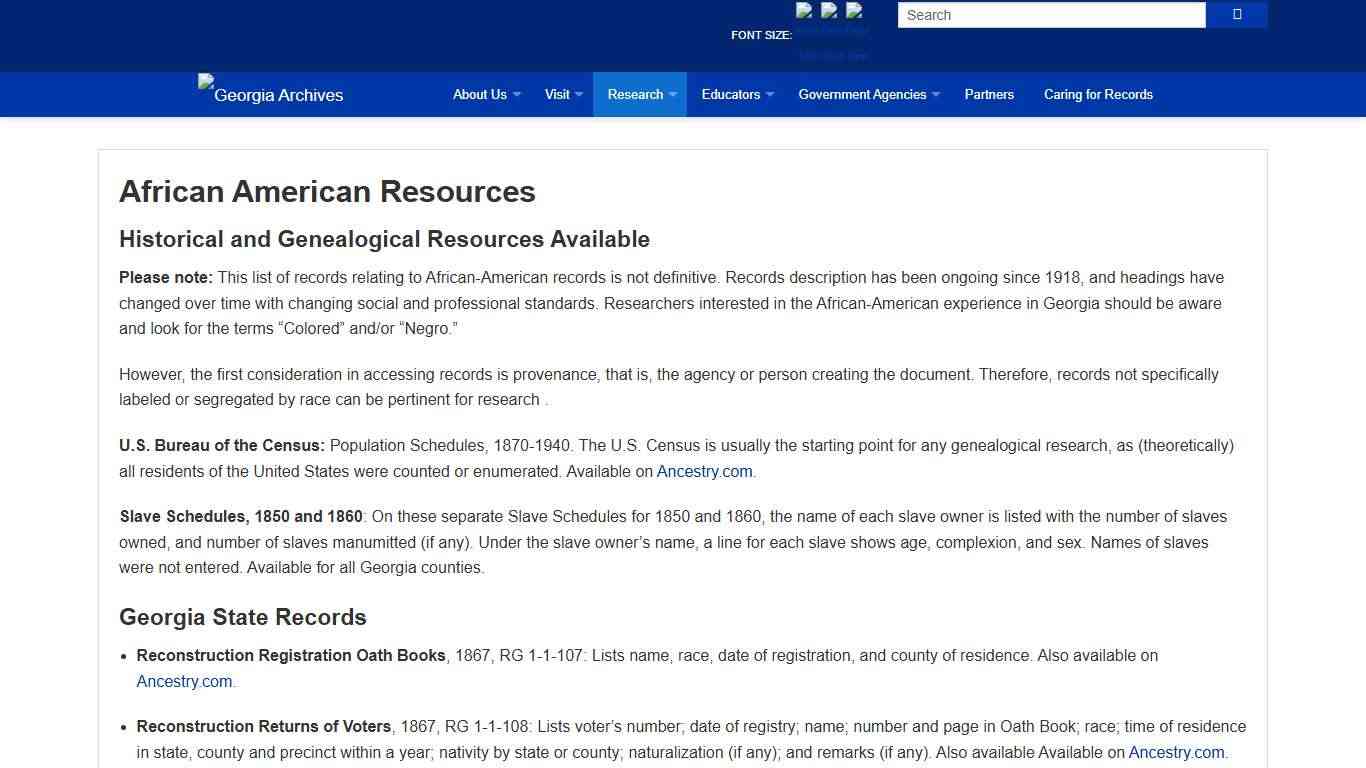The height and width of the screenshot is (768, 1366).
Task: Click the blue search submit button
Action: pos(1236,14)
